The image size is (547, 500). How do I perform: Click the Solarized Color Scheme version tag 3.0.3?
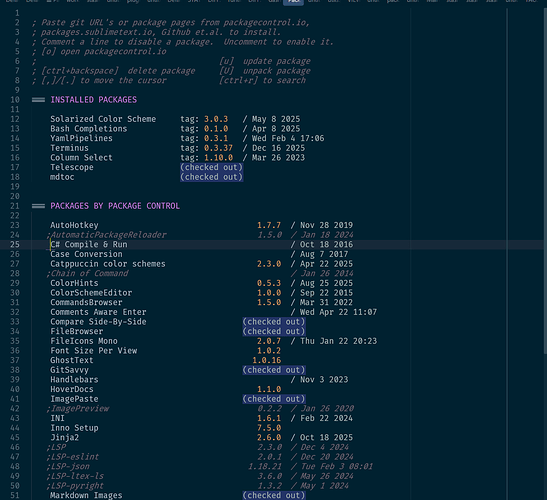[x=216, y=119]
